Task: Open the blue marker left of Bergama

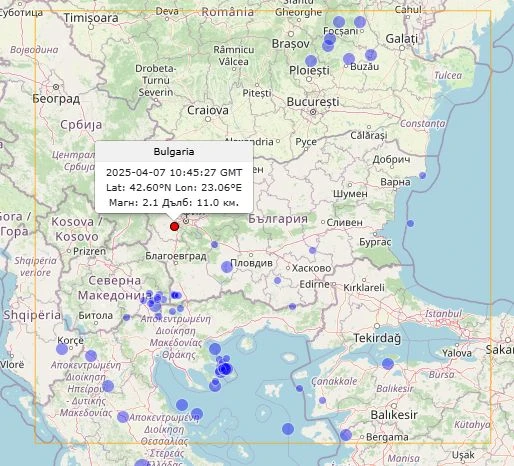Action: point(346,435)
